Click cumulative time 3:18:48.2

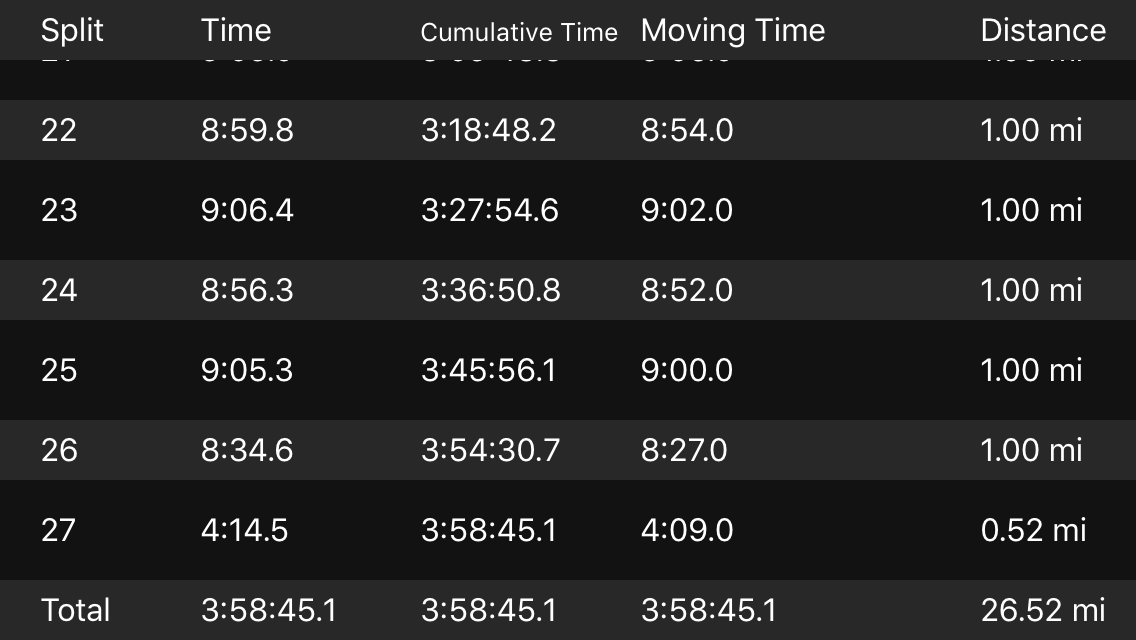(488, 130)
